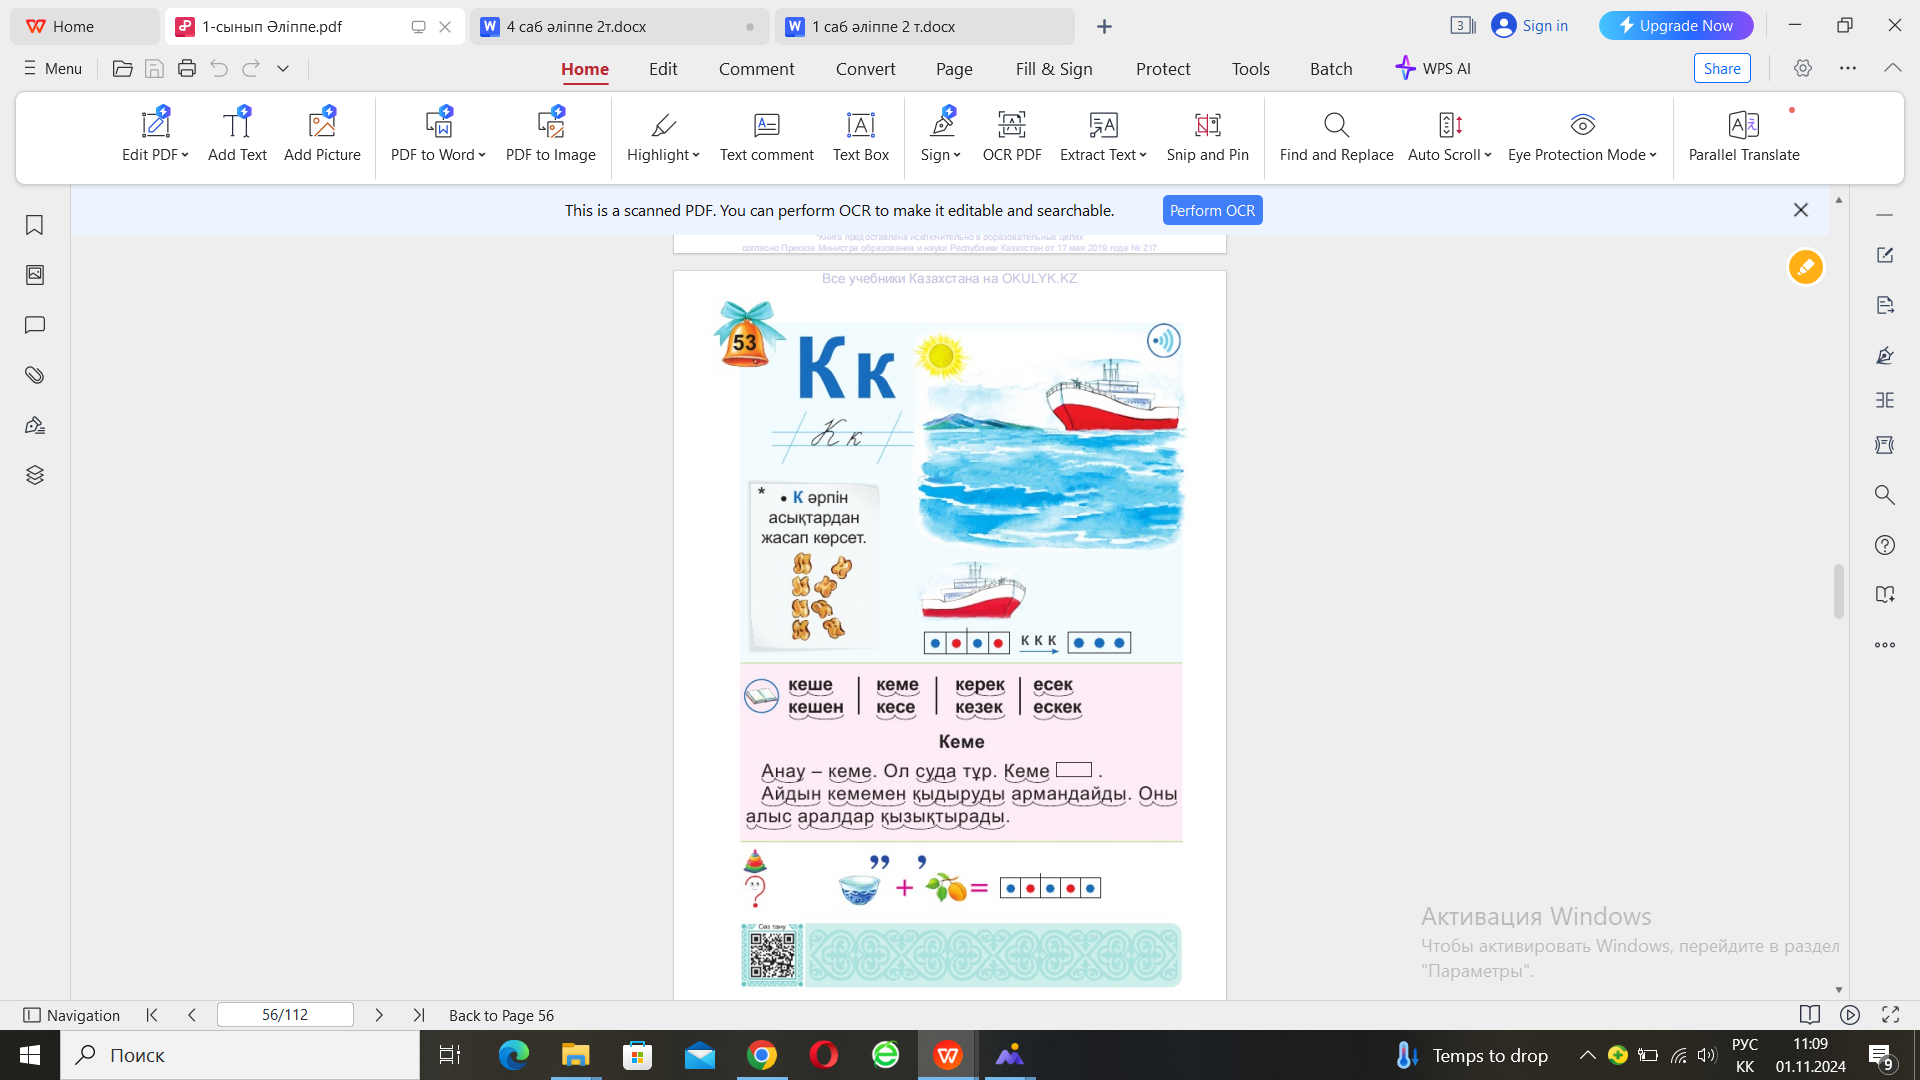Screen dimensions: 1920x1080
Task: Click the page number input field
Action: pyautogui.click(x=285, y=1015)
